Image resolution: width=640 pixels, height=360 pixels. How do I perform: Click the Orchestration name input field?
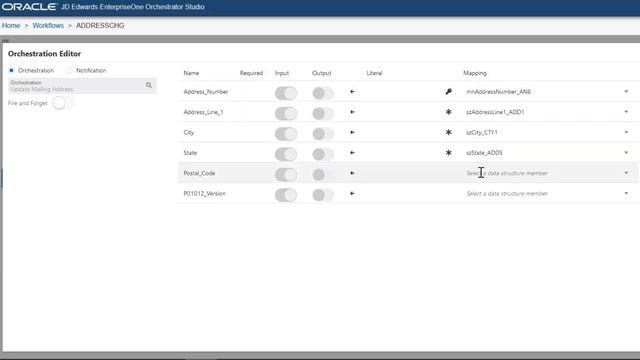pos(82,86)
